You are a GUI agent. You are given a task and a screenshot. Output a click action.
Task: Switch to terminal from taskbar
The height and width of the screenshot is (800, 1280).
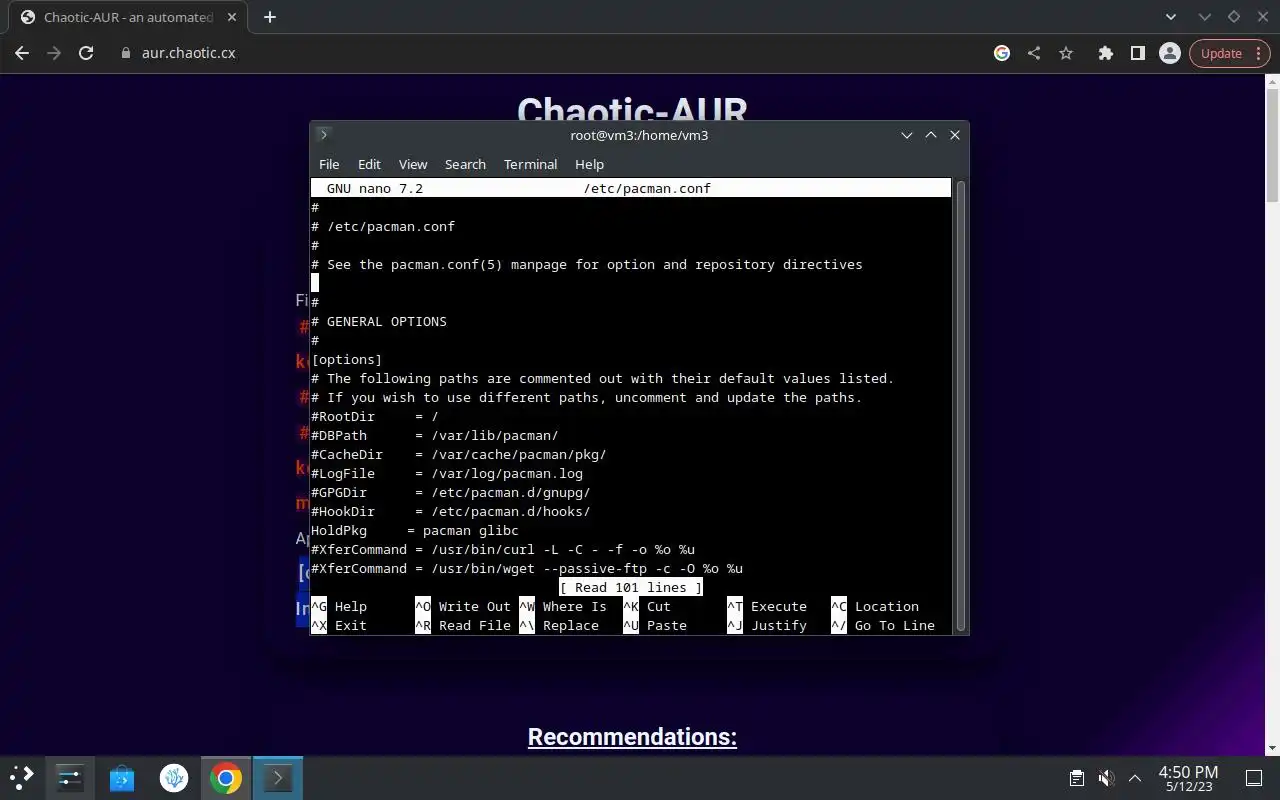pyautogui.click(x=277, y=777)
